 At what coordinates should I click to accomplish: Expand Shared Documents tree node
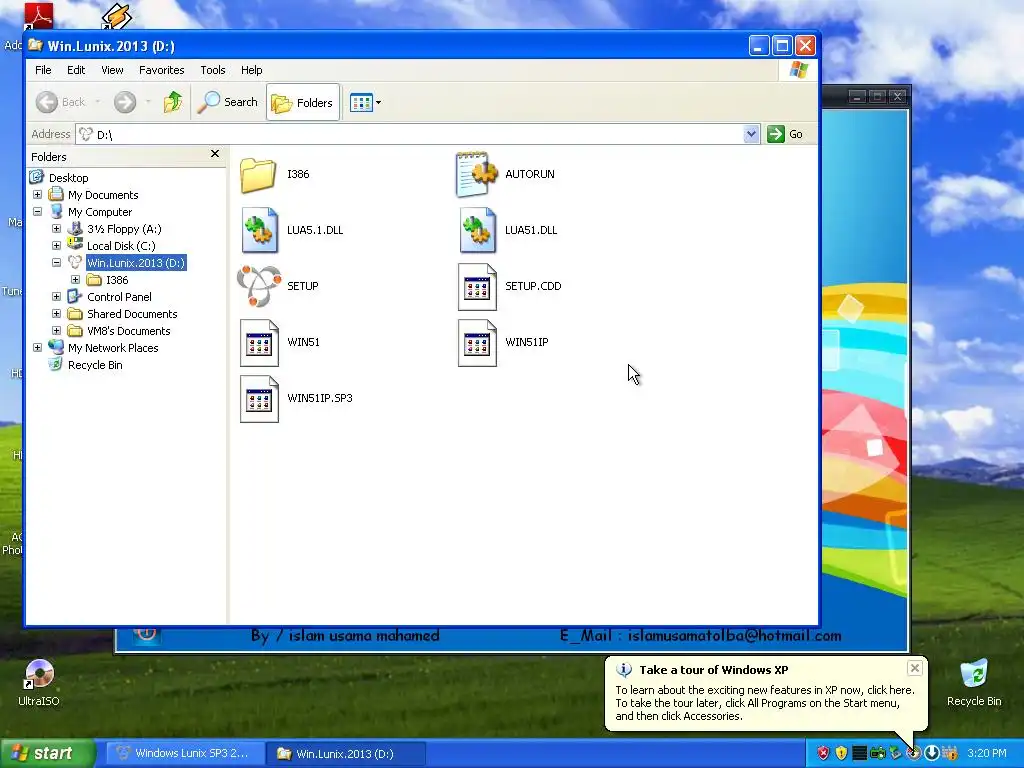click(x=56, y=313)
